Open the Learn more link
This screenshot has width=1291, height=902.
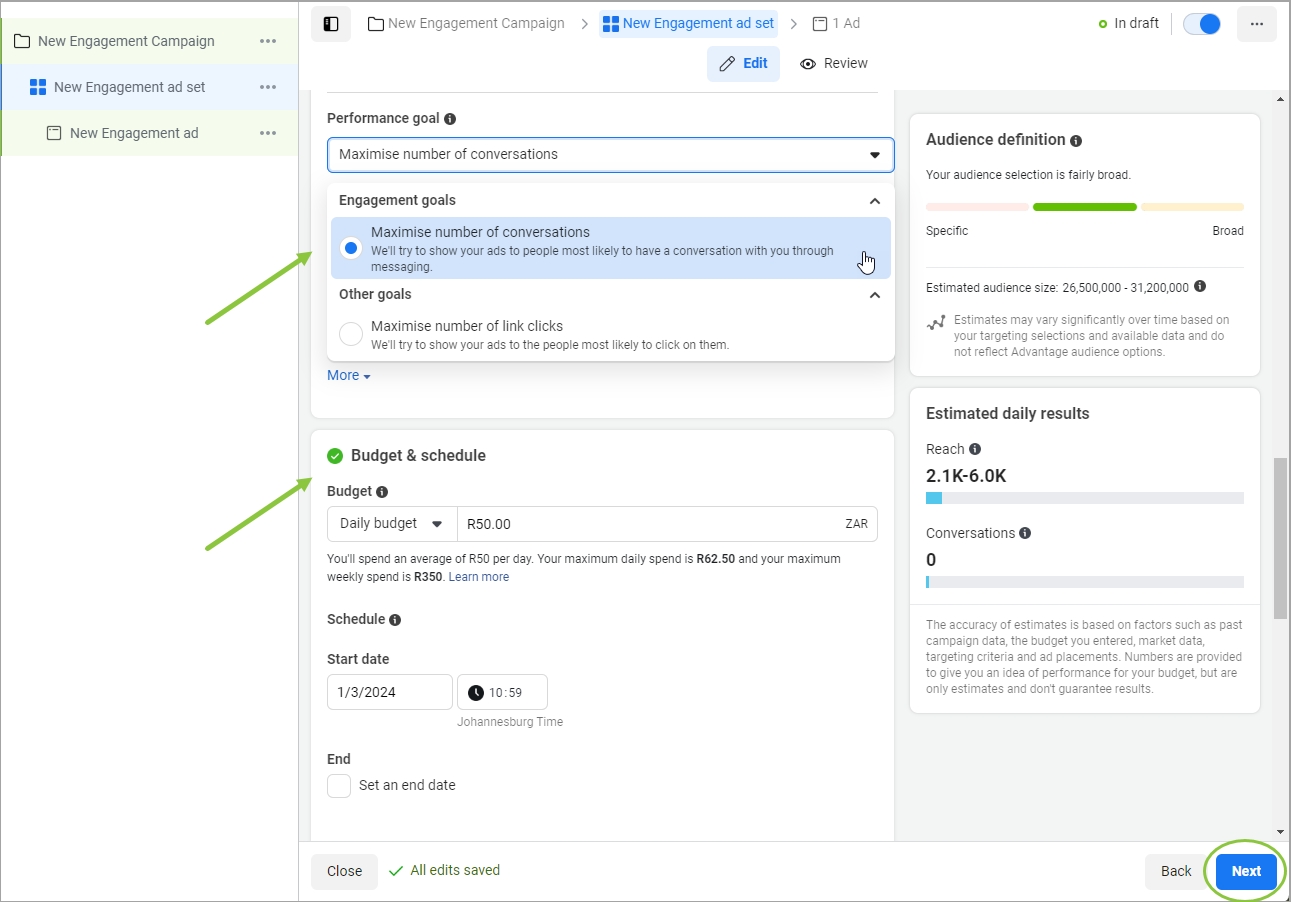(479, 577)
